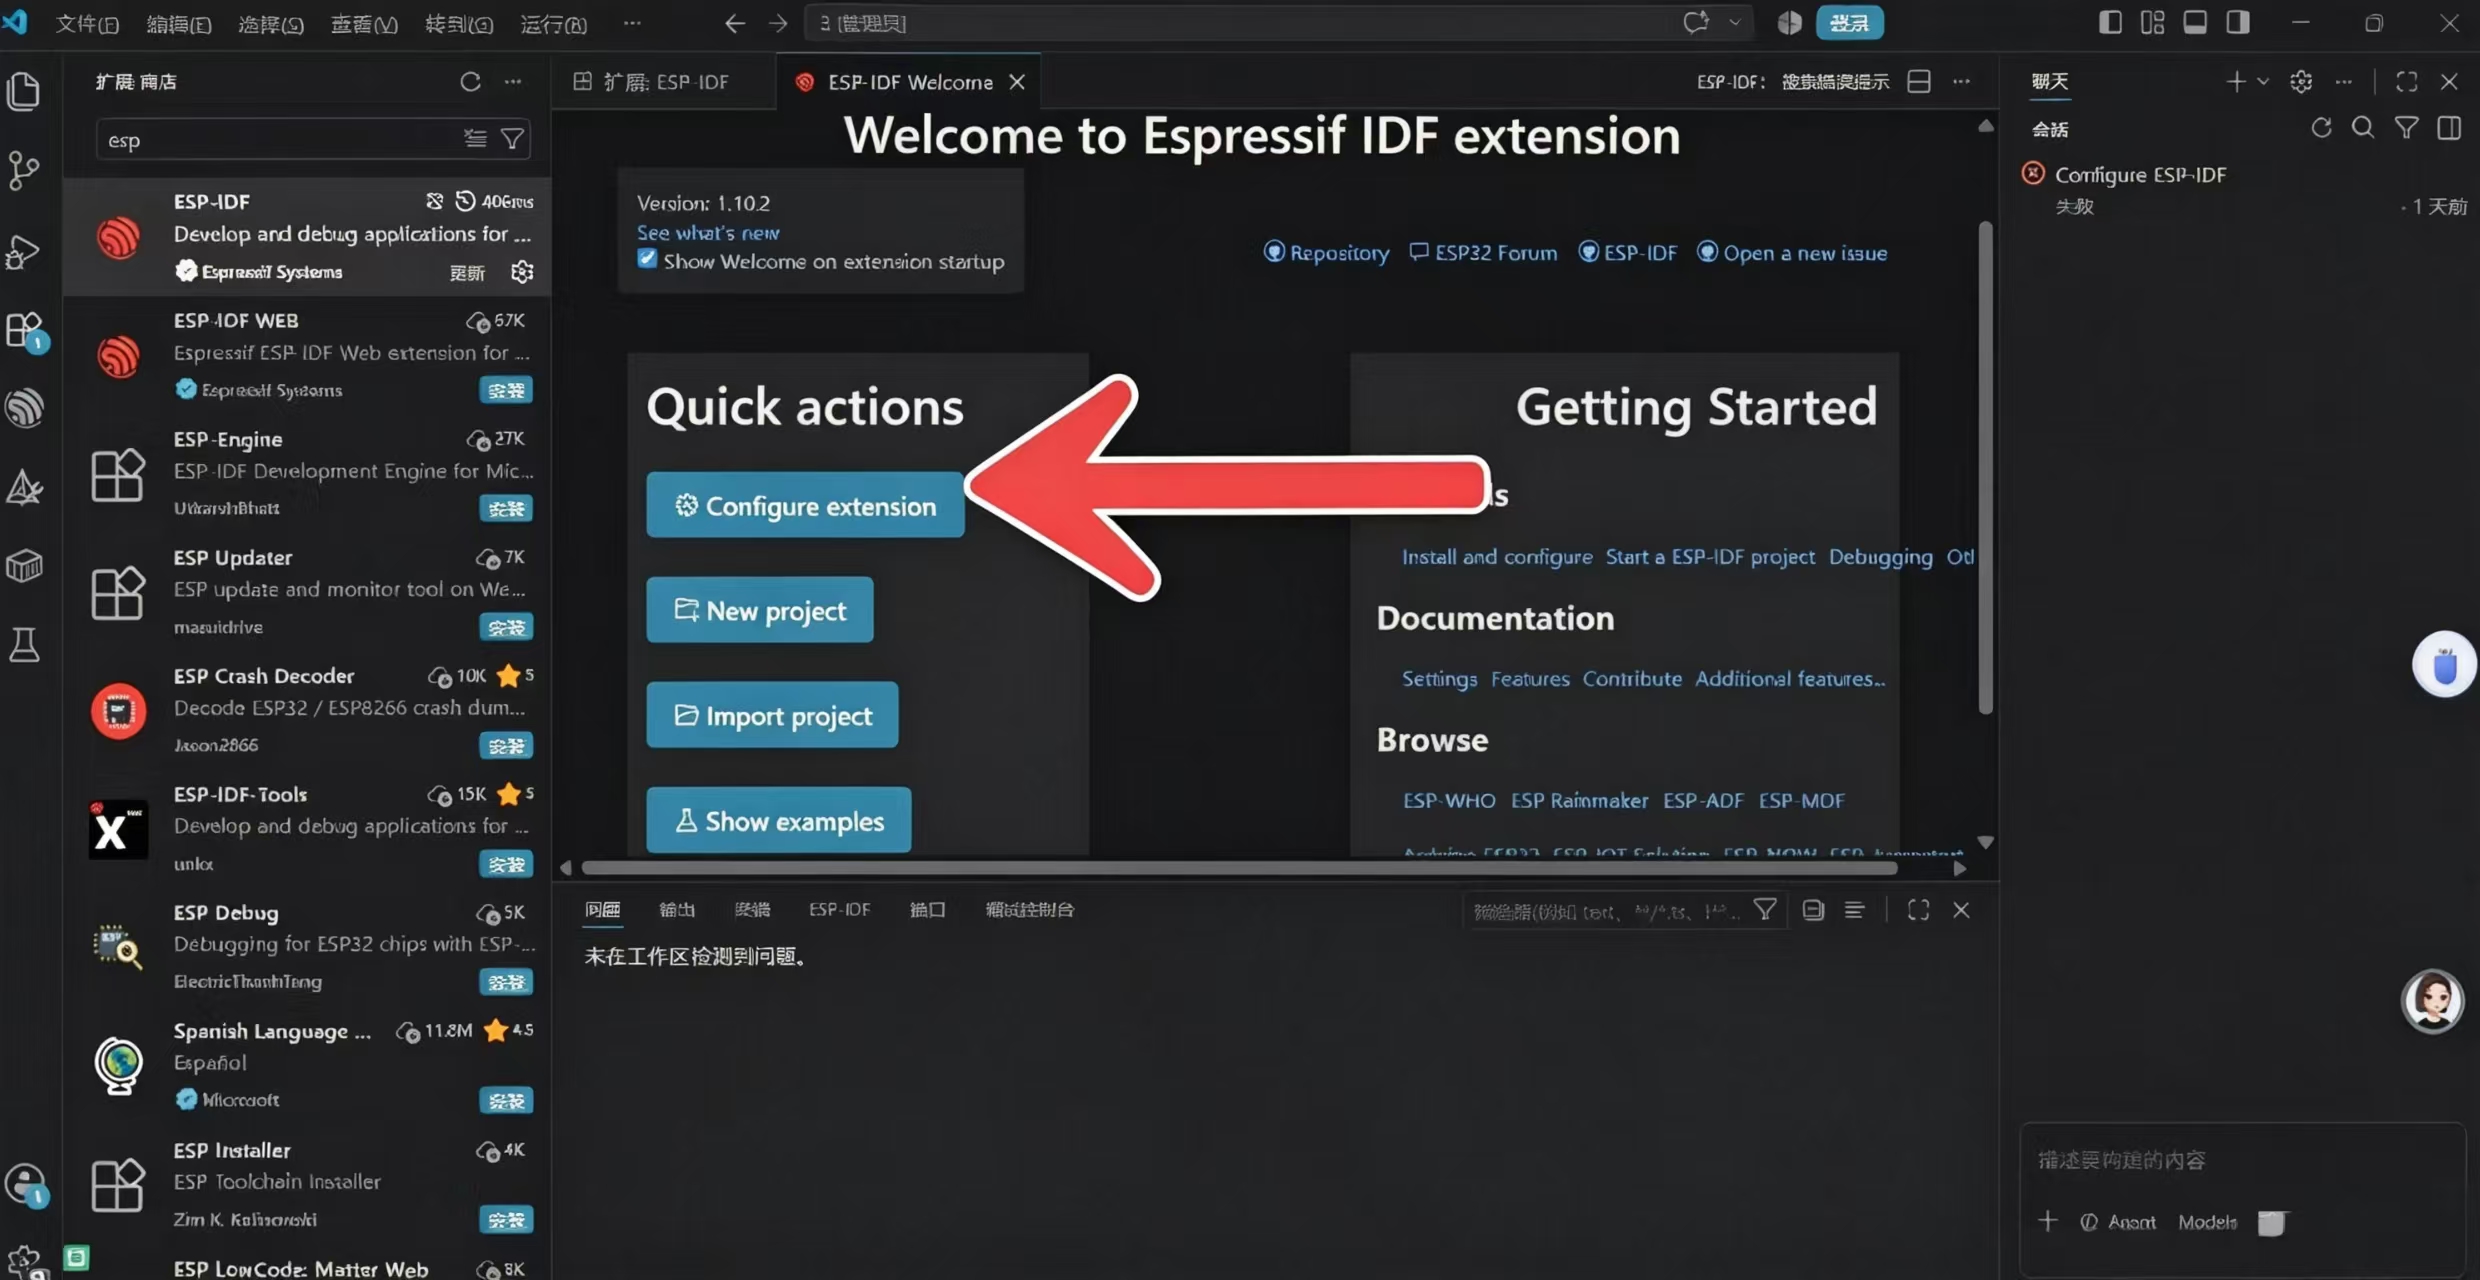Open the Accounts menu in activity bar
Screen dimensions: 2480x1280
pos(24,1184)
